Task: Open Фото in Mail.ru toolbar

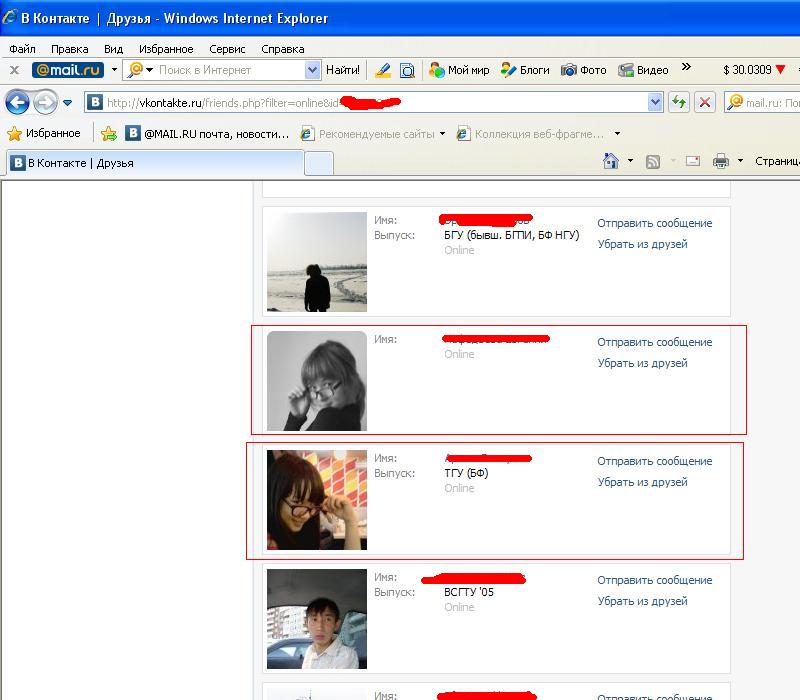Action: click(x=584, y=70)
